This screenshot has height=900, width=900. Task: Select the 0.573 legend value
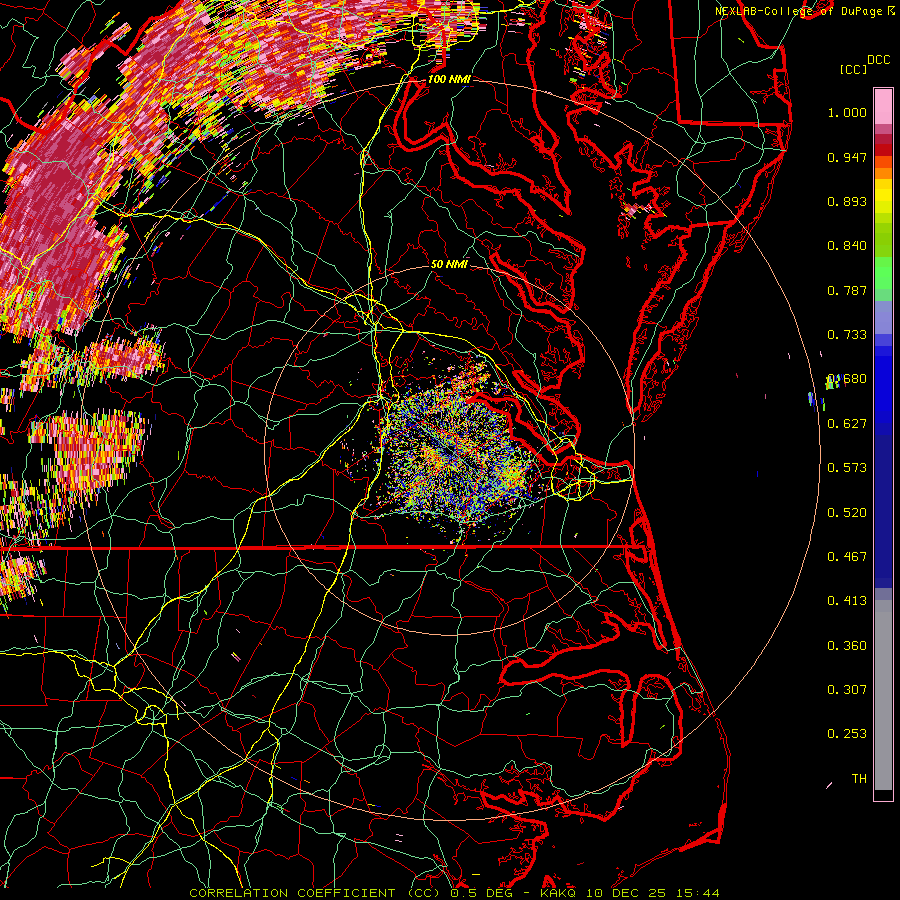pos(847,468)
